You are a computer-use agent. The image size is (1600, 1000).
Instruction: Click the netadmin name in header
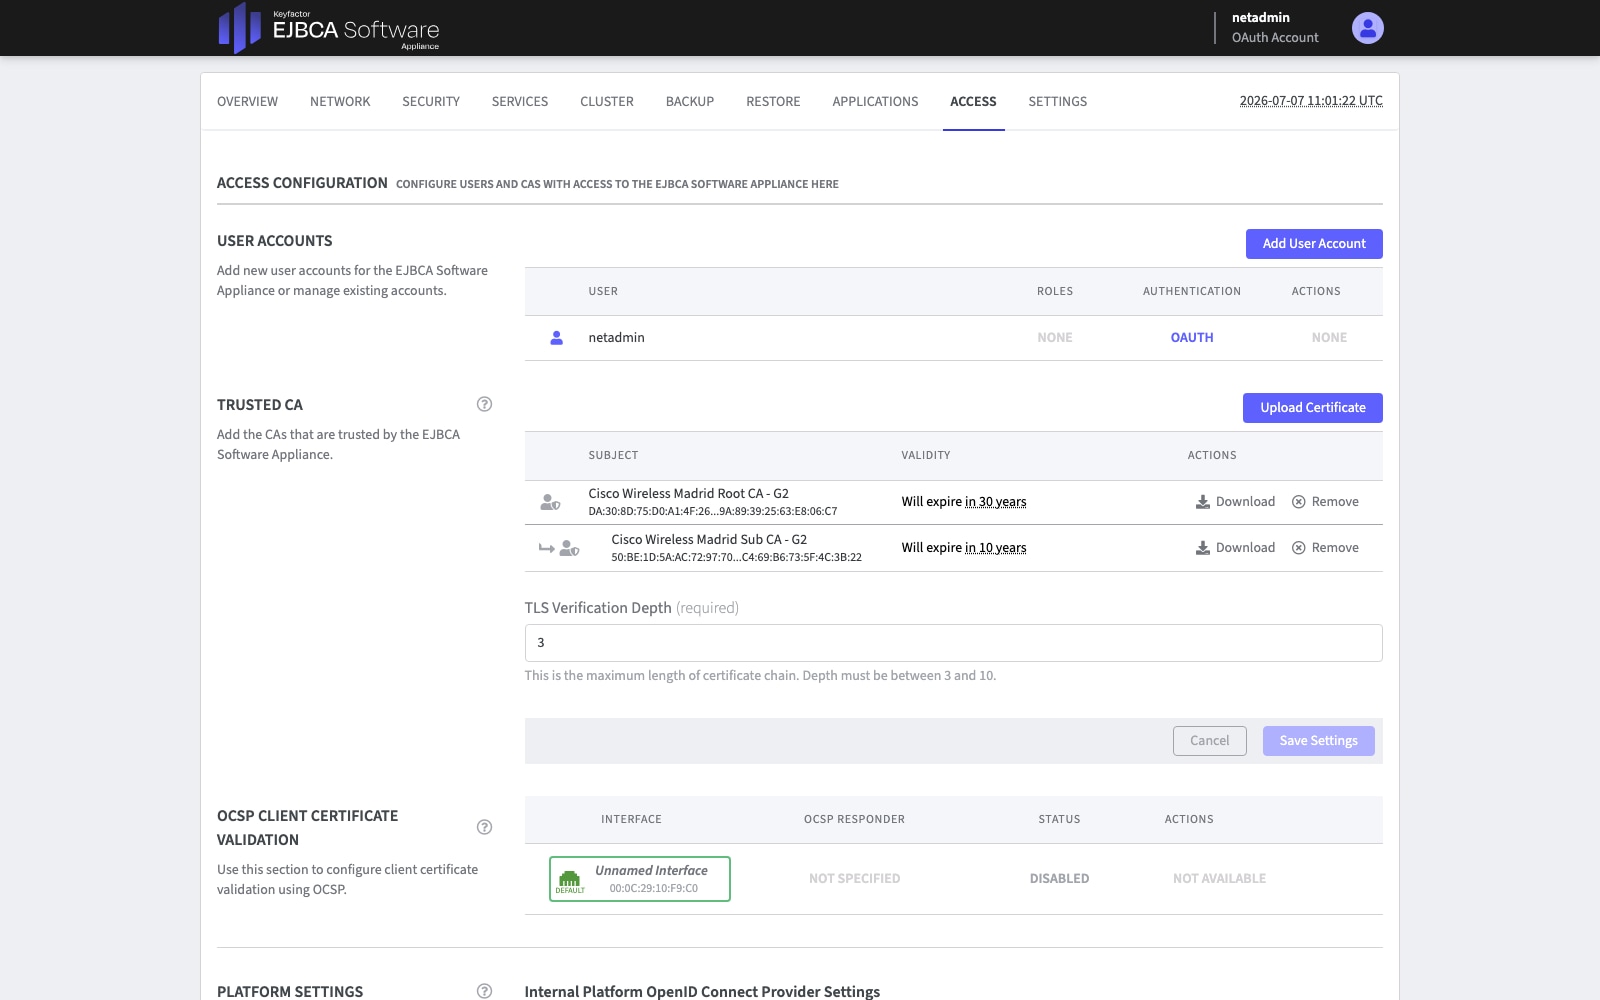click(1260, 18)
